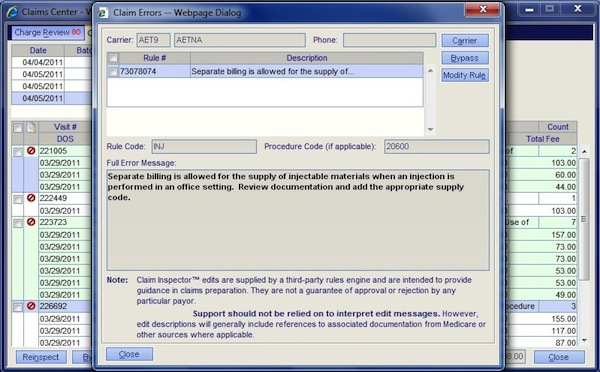
Task: Click the Rule # column header
Action: pyautogui.click(x=155, y=58)
